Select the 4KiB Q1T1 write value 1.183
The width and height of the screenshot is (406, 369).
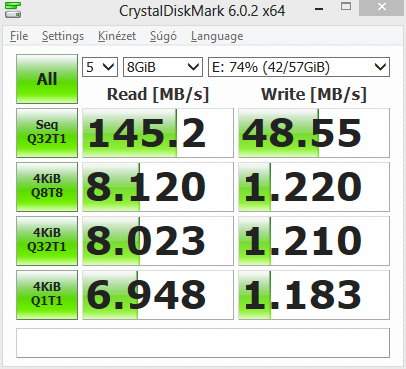(314, 295)
